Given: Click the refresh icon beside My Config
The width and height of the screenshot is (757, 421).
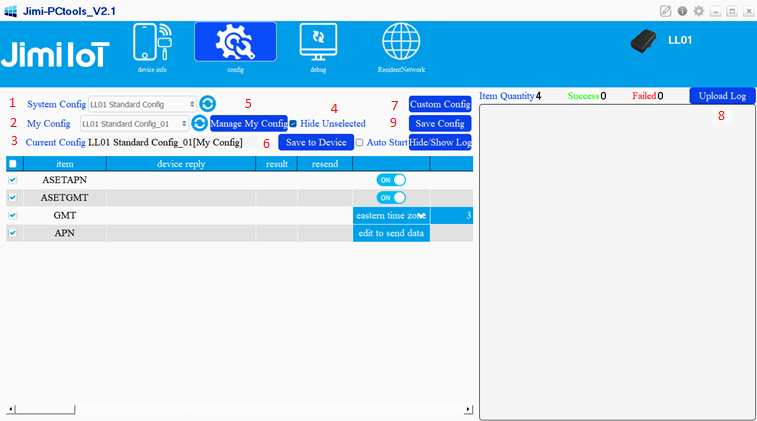Looking at the screenshot, I should (x=199, y=123).
